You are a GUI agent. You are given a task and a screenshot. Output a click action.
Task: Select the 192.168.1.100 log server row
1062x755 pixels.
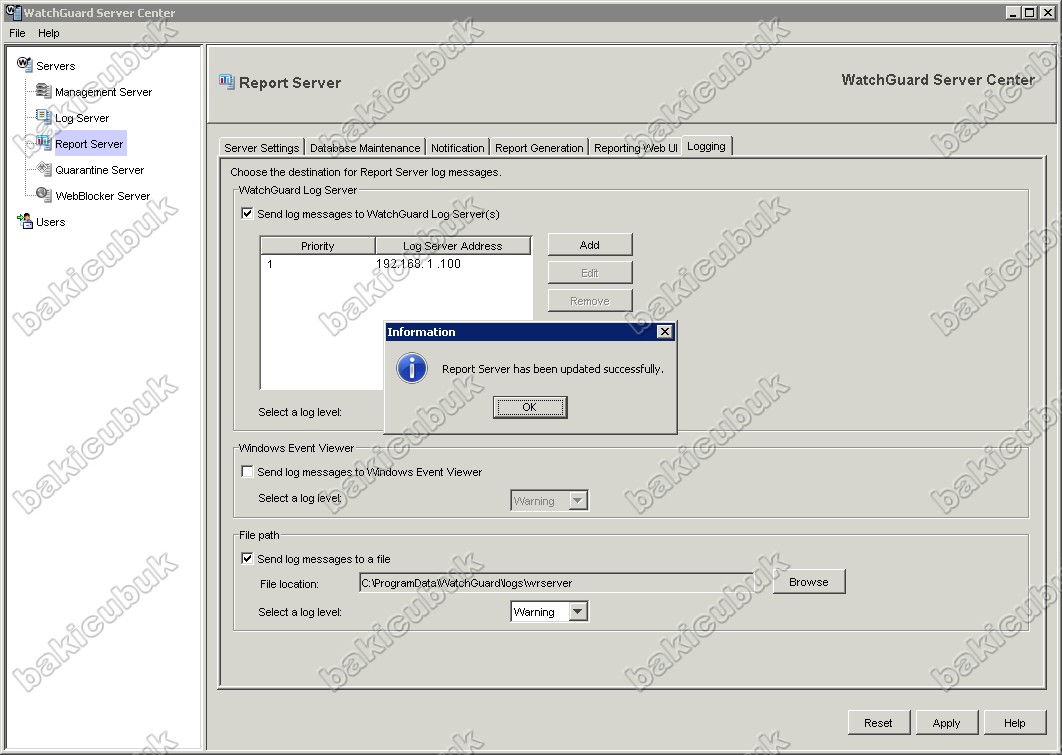click(x=396, y=264)
